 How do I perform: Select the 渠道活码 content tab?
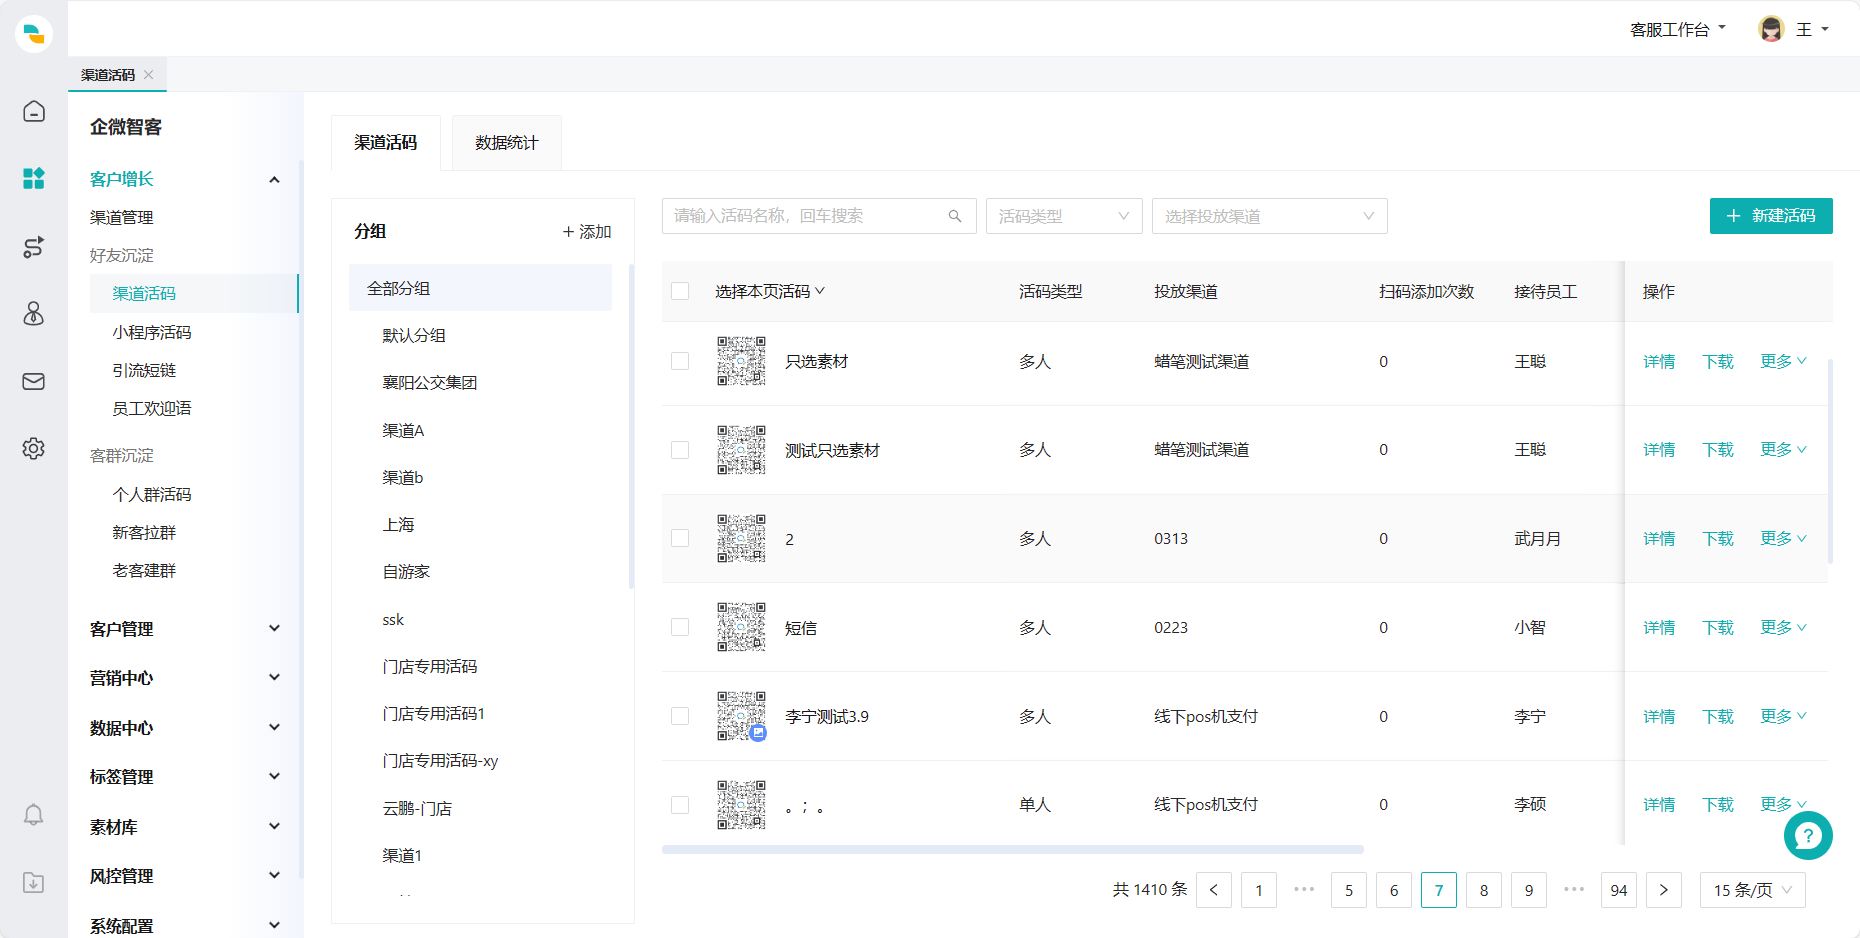point(386,143)
